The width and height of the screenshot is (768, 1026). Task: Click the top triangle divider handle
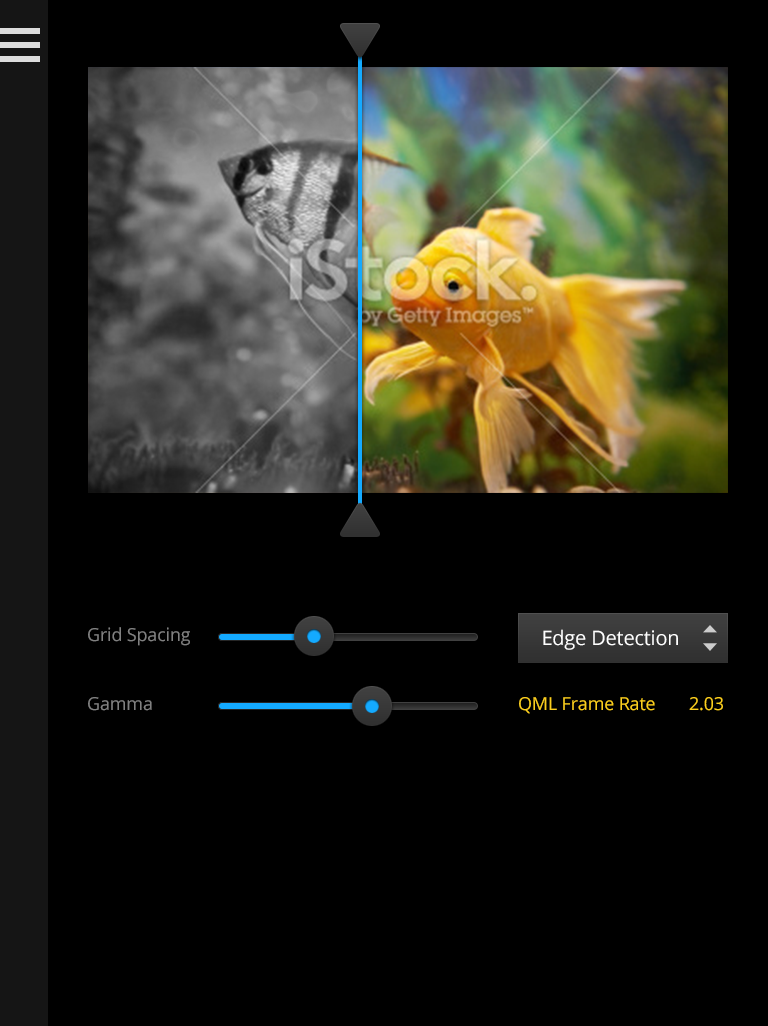pyautogui.click(x=360, y=39)
